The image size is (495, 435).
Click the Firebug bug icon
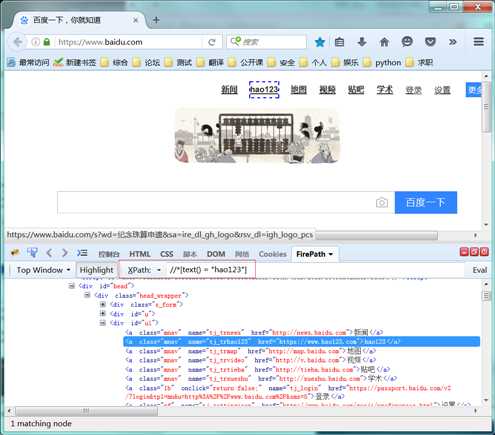pyautogui.click(x=15, y=253)
